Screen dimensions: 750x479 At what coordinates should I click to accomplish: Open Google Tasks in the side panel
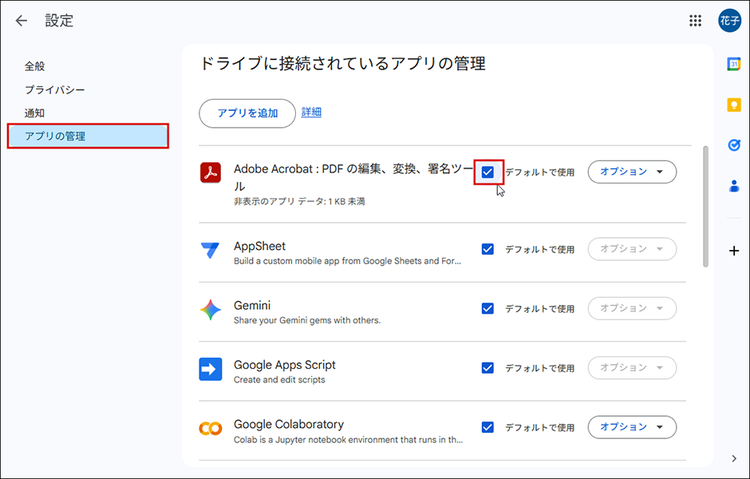coord(733,145)
